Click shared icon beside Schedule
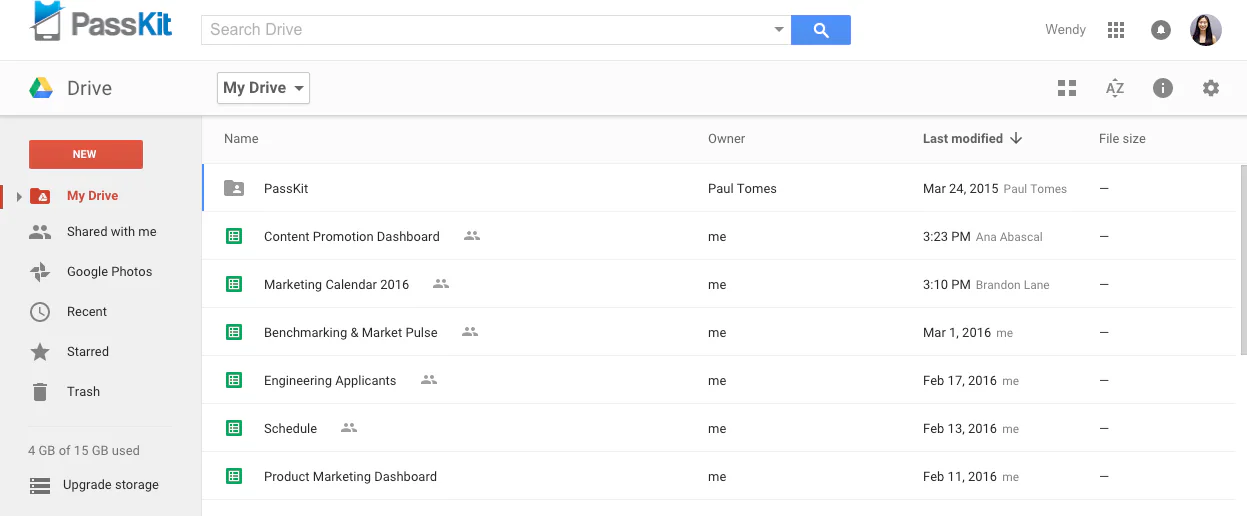Image resolution: width=1247 pixels, height=516 pixels. 349,428
